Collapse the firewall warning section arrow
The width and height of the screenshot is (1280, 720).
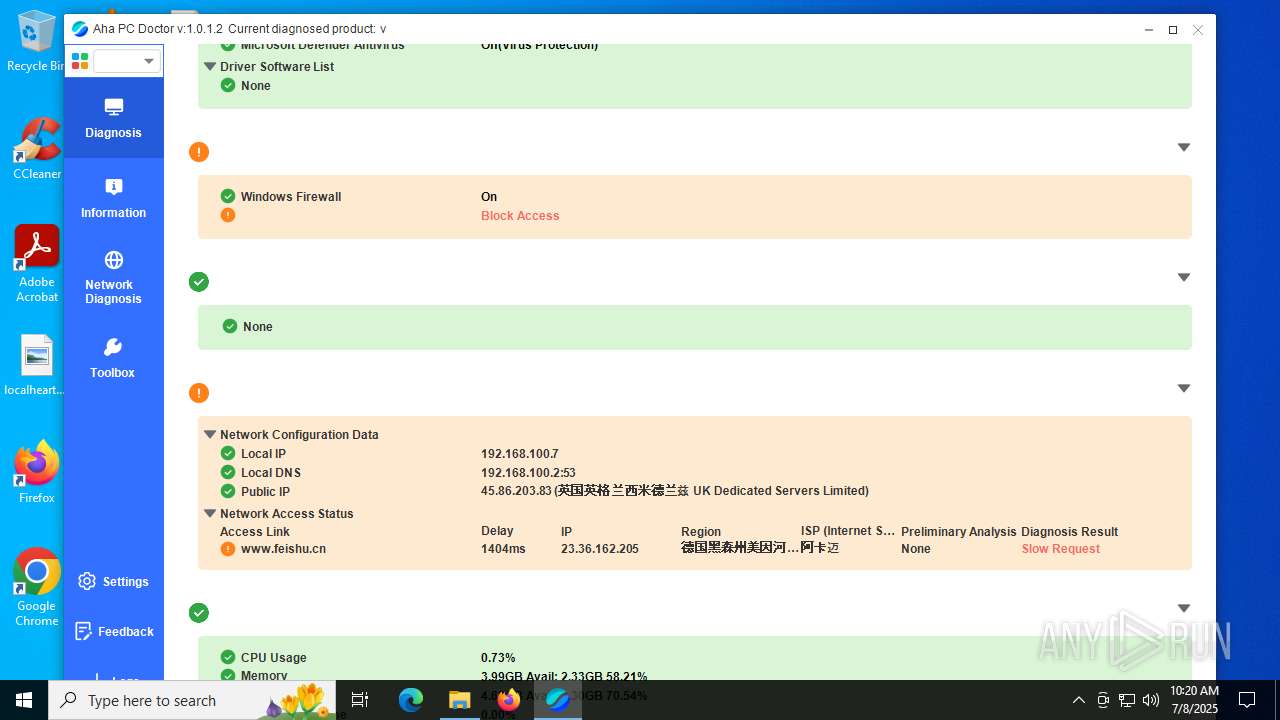[x=1183, y=147]
